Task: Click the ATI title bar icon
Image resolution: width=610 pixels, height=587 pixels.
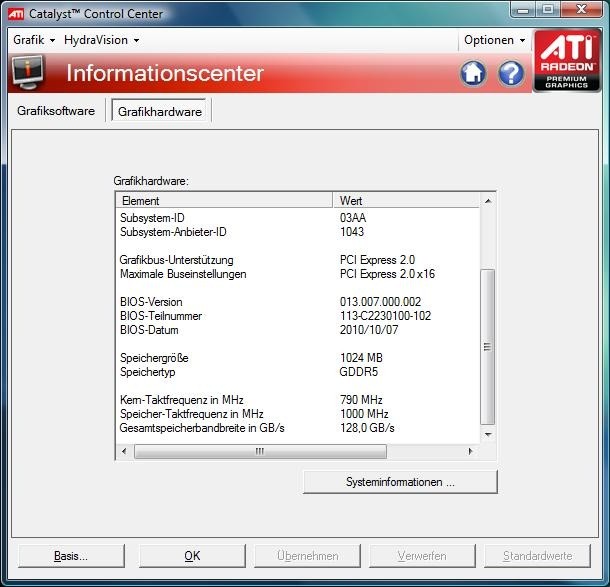Action: 16,14
